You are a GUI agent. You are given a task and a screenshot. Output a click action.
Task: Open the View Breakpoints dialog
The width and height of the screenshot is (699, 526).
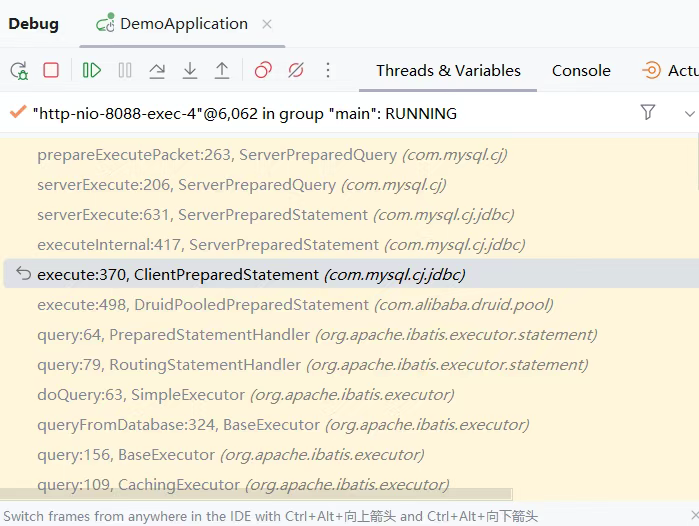click(x=263, y=70)
